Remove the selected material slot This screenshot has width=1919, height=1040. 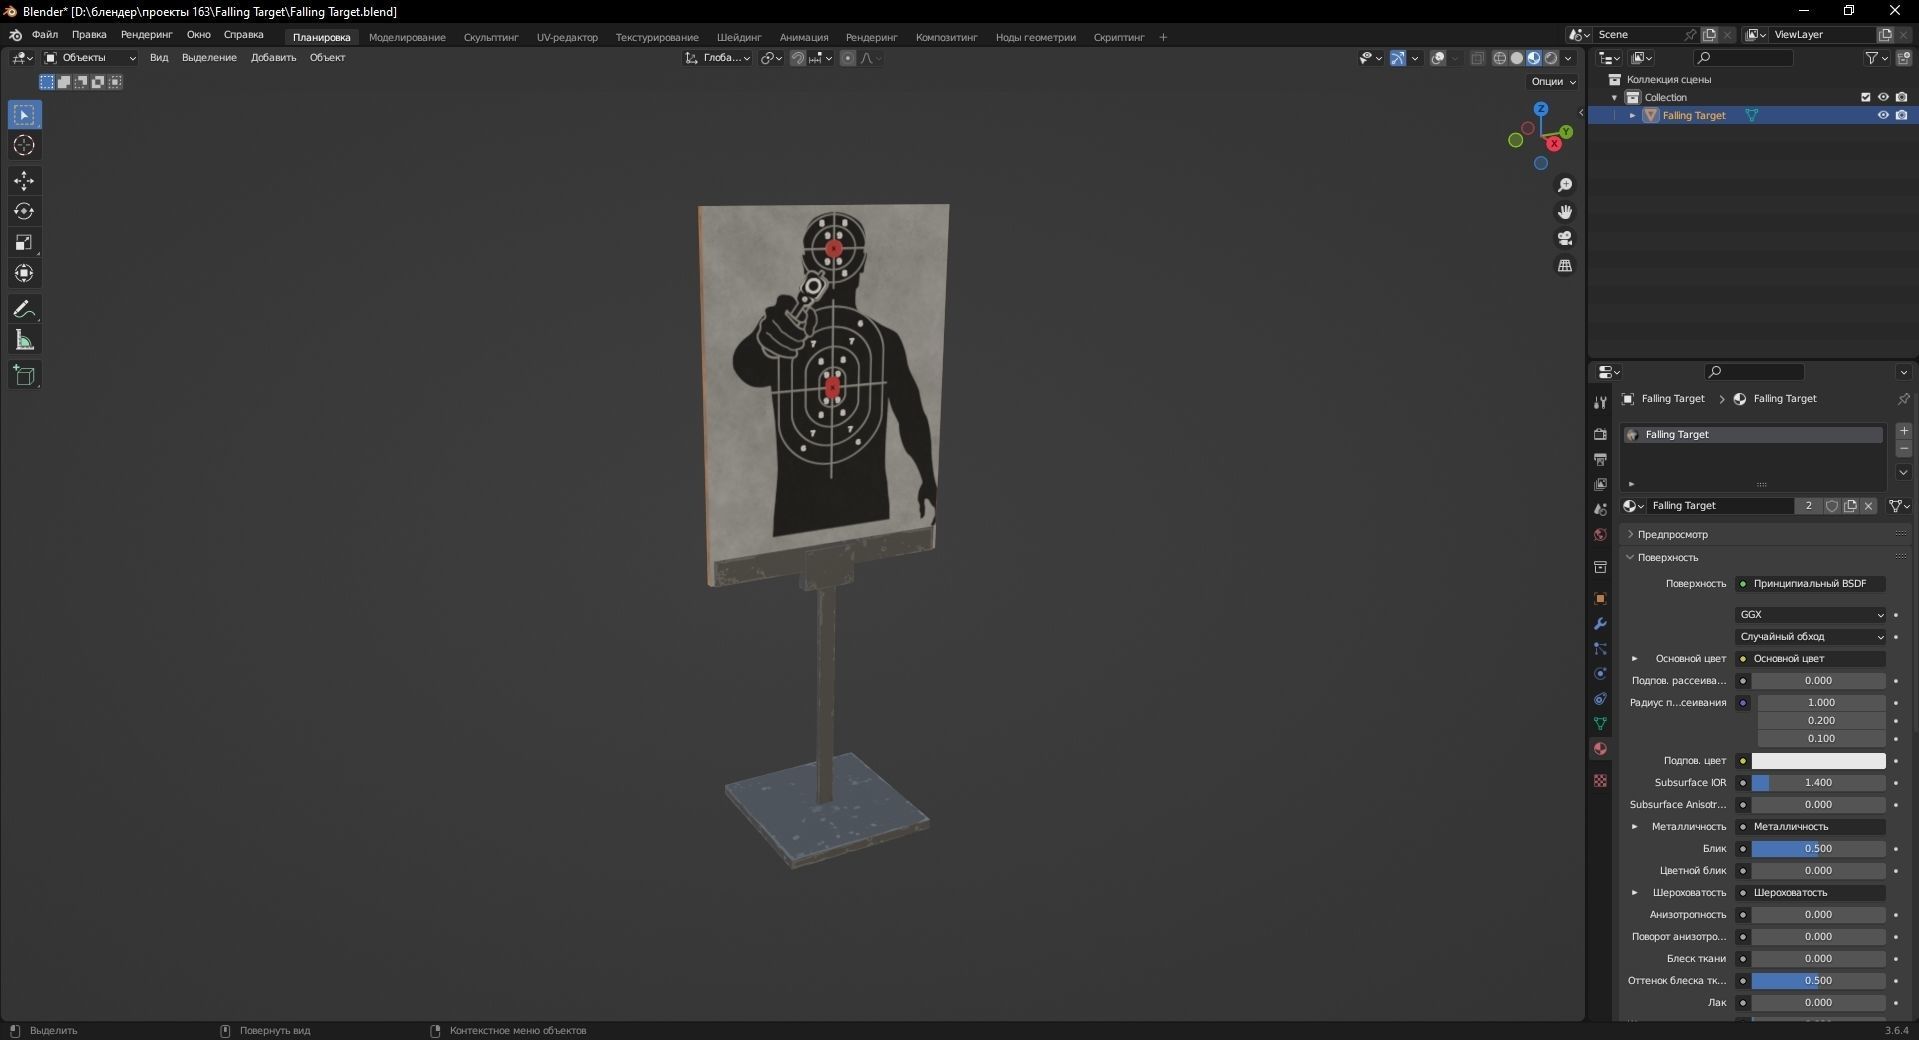(x=1904, y=449)
